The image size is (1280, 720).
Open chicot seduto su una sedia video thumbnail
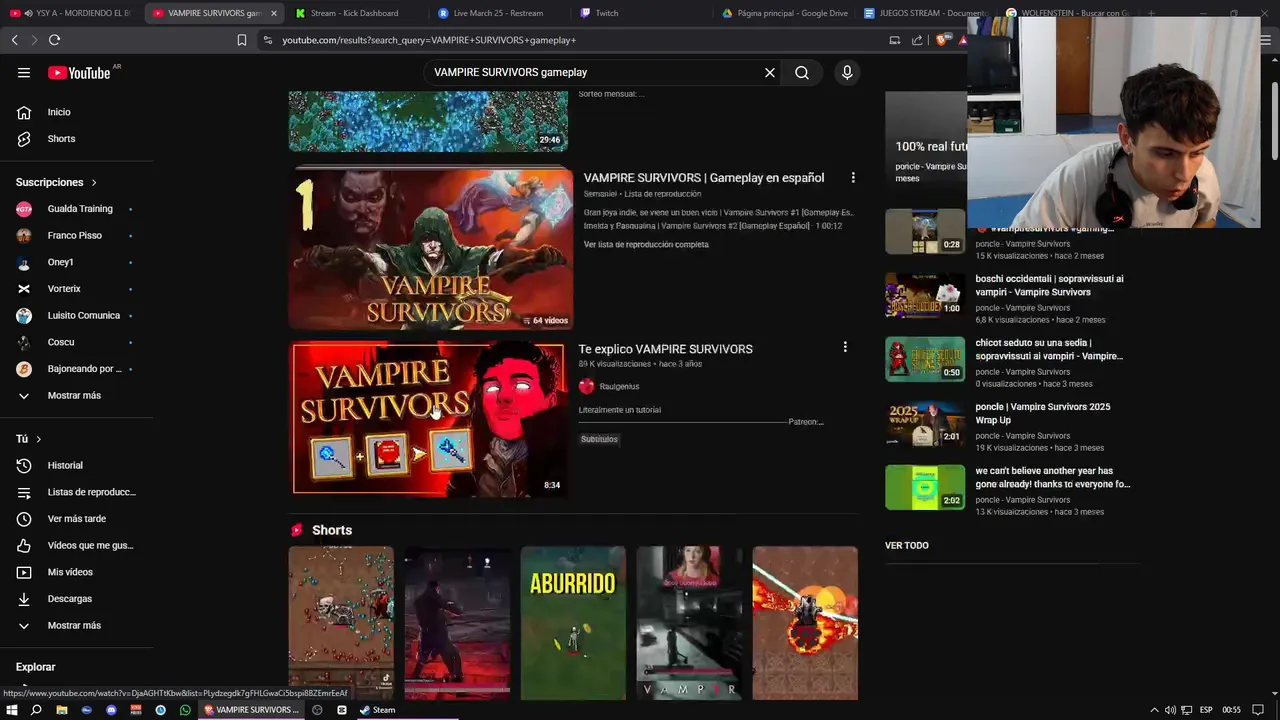925,359
